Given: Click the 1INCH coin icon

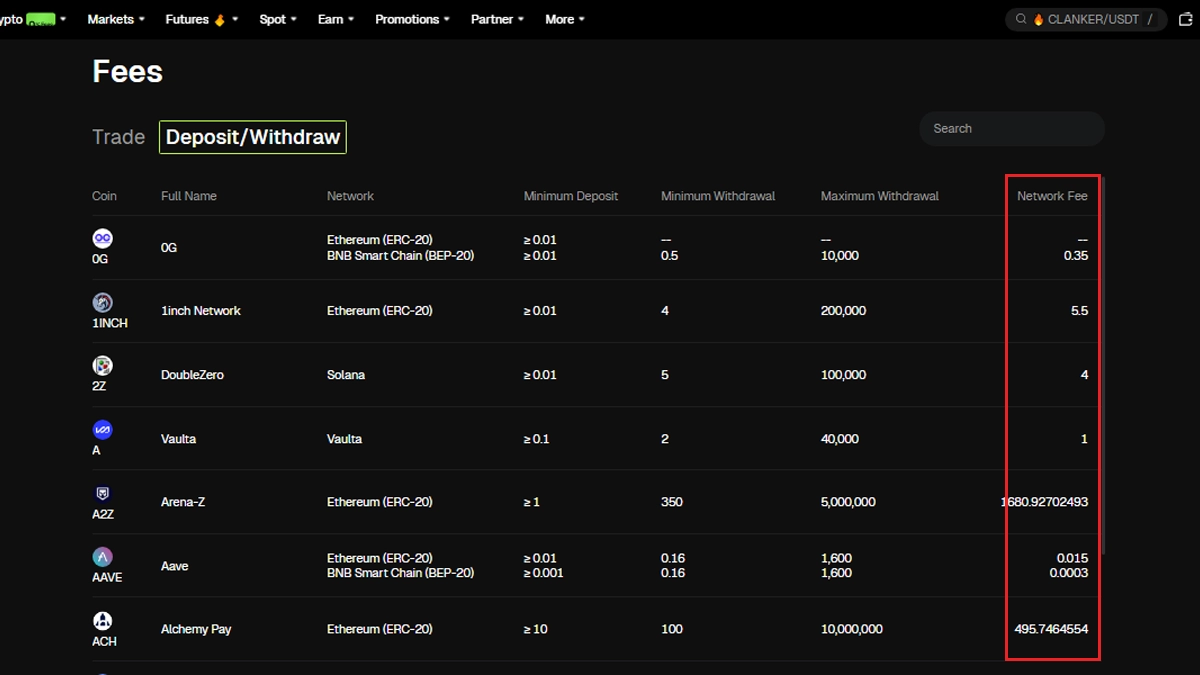Looking at the screenshot, I should click(x=102, y=303).
